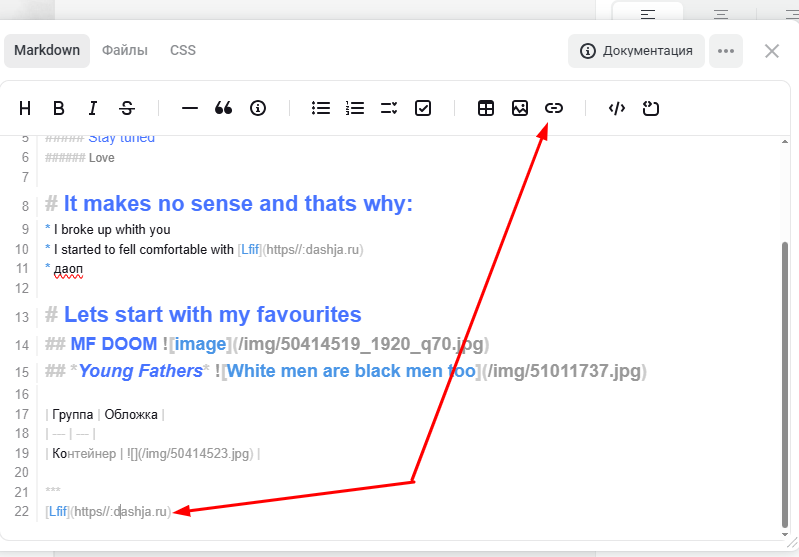The width and height of the screenshot is (799, 557).
Task: Insert a checkbox task list
Action: (x=423, y=108)
